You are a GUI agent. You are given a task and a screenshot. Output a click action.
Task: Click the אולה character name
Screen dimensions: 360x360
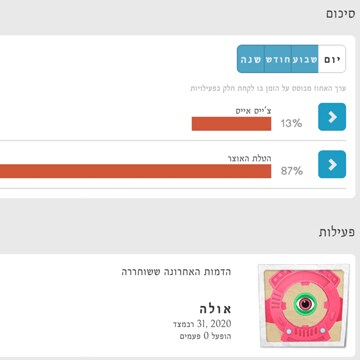click(215, 309)
